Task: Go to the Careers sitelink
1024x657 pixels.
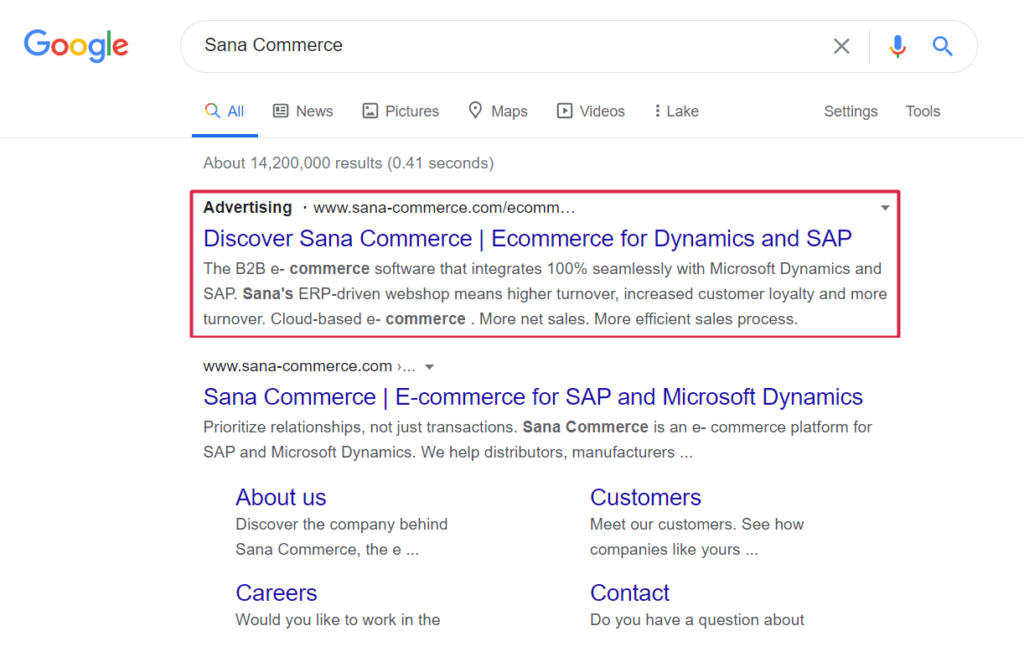Action: 276,593
